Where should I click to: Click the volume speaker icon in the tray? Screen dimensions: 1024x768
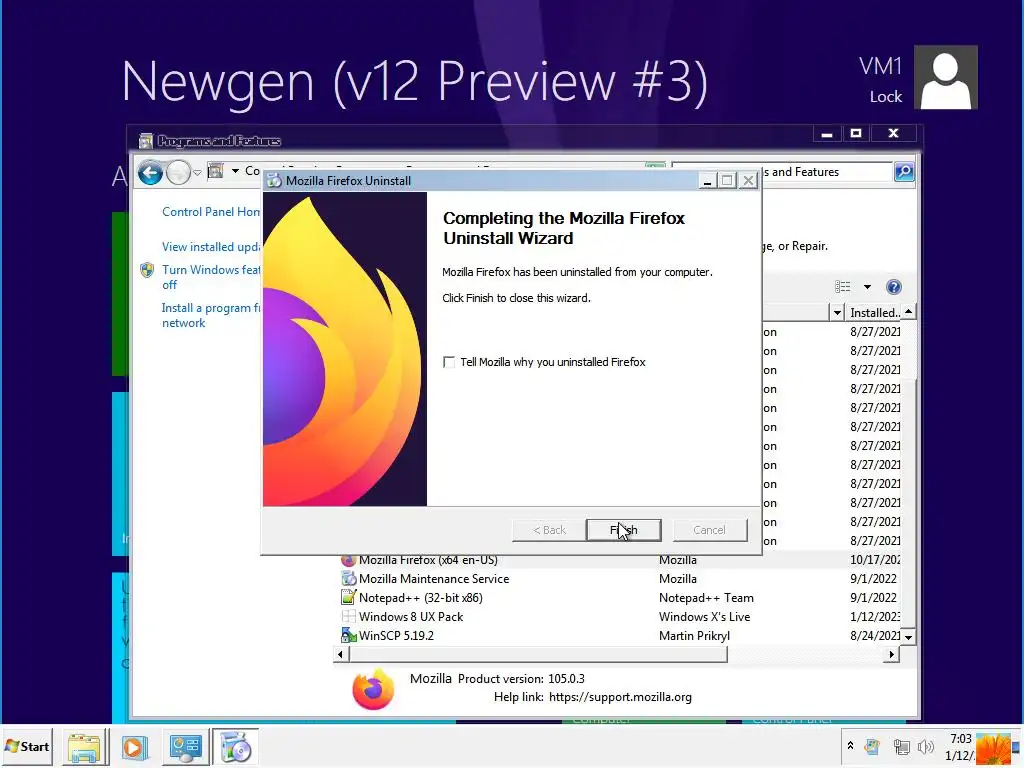925,746
